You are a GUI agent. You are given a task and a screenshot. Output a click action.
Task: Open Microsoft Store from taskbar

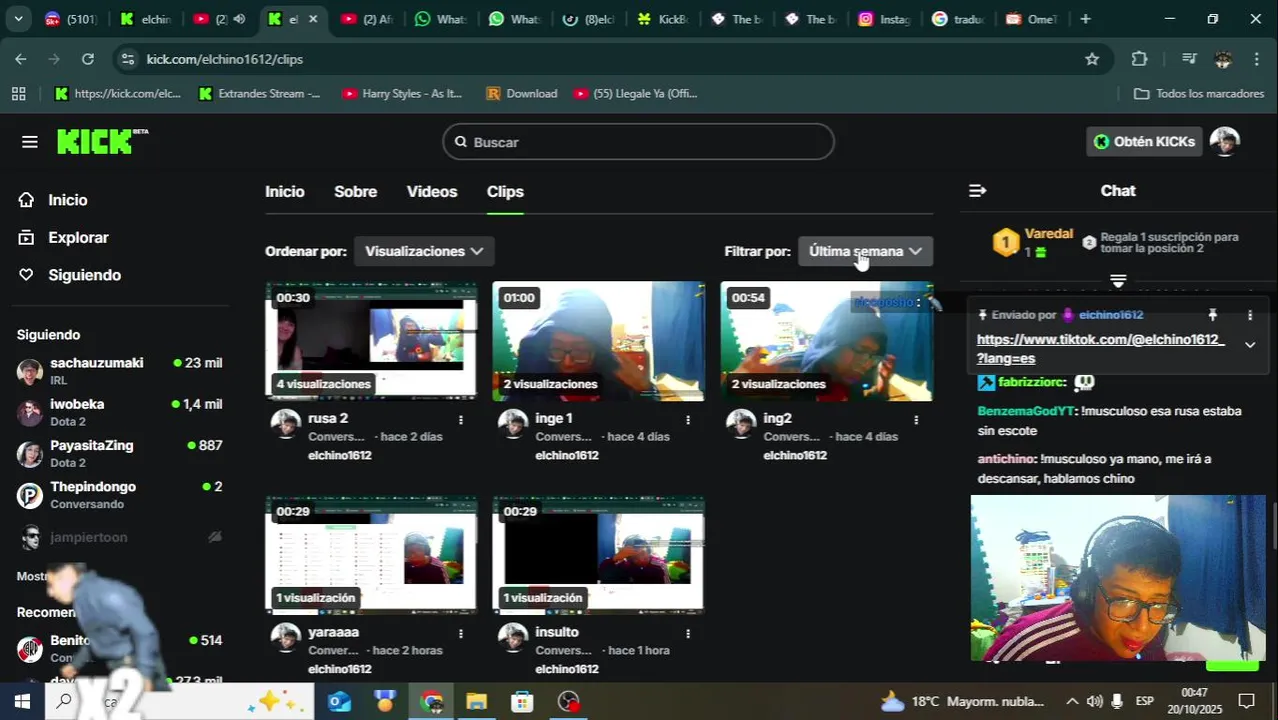522,701
